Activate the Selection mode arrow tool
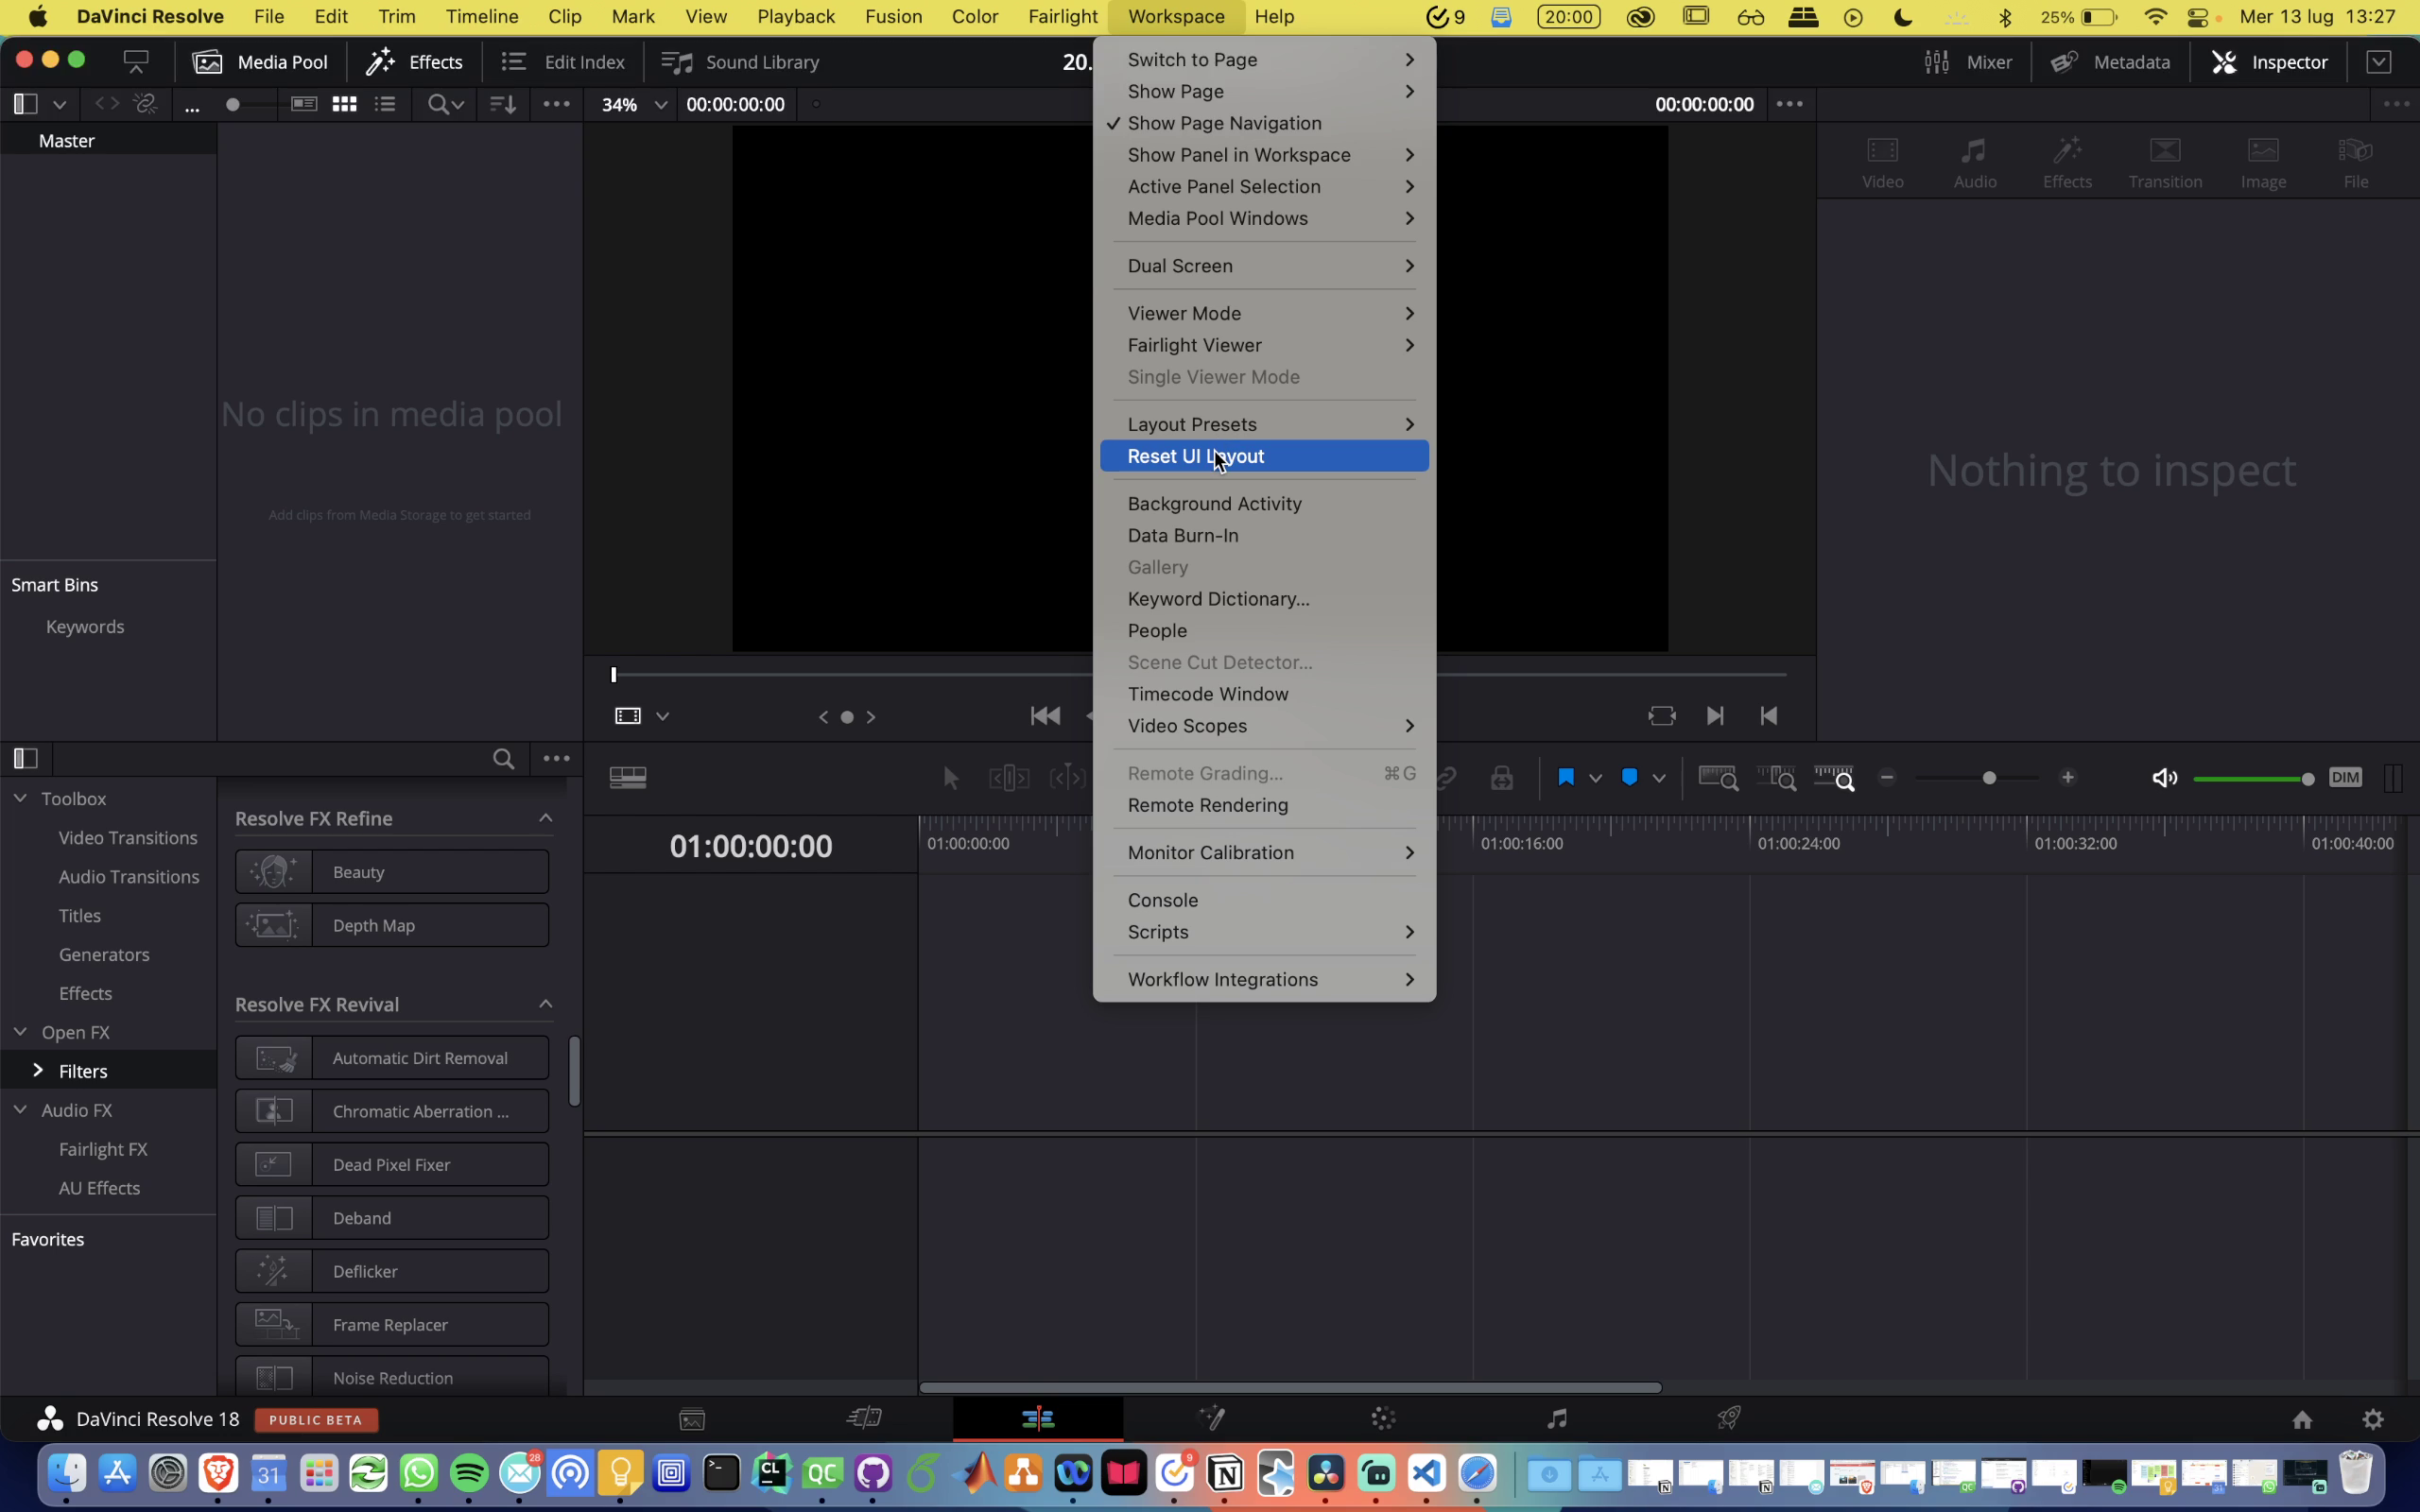2420x1512 pixels. 951,778
